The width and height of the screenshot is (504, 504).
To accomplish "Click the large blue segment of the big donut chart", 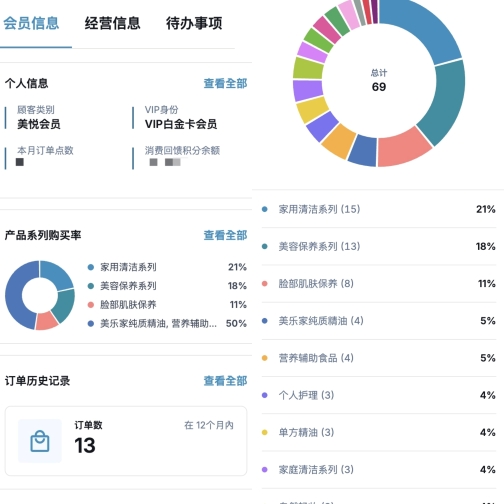I will (421, 29).
